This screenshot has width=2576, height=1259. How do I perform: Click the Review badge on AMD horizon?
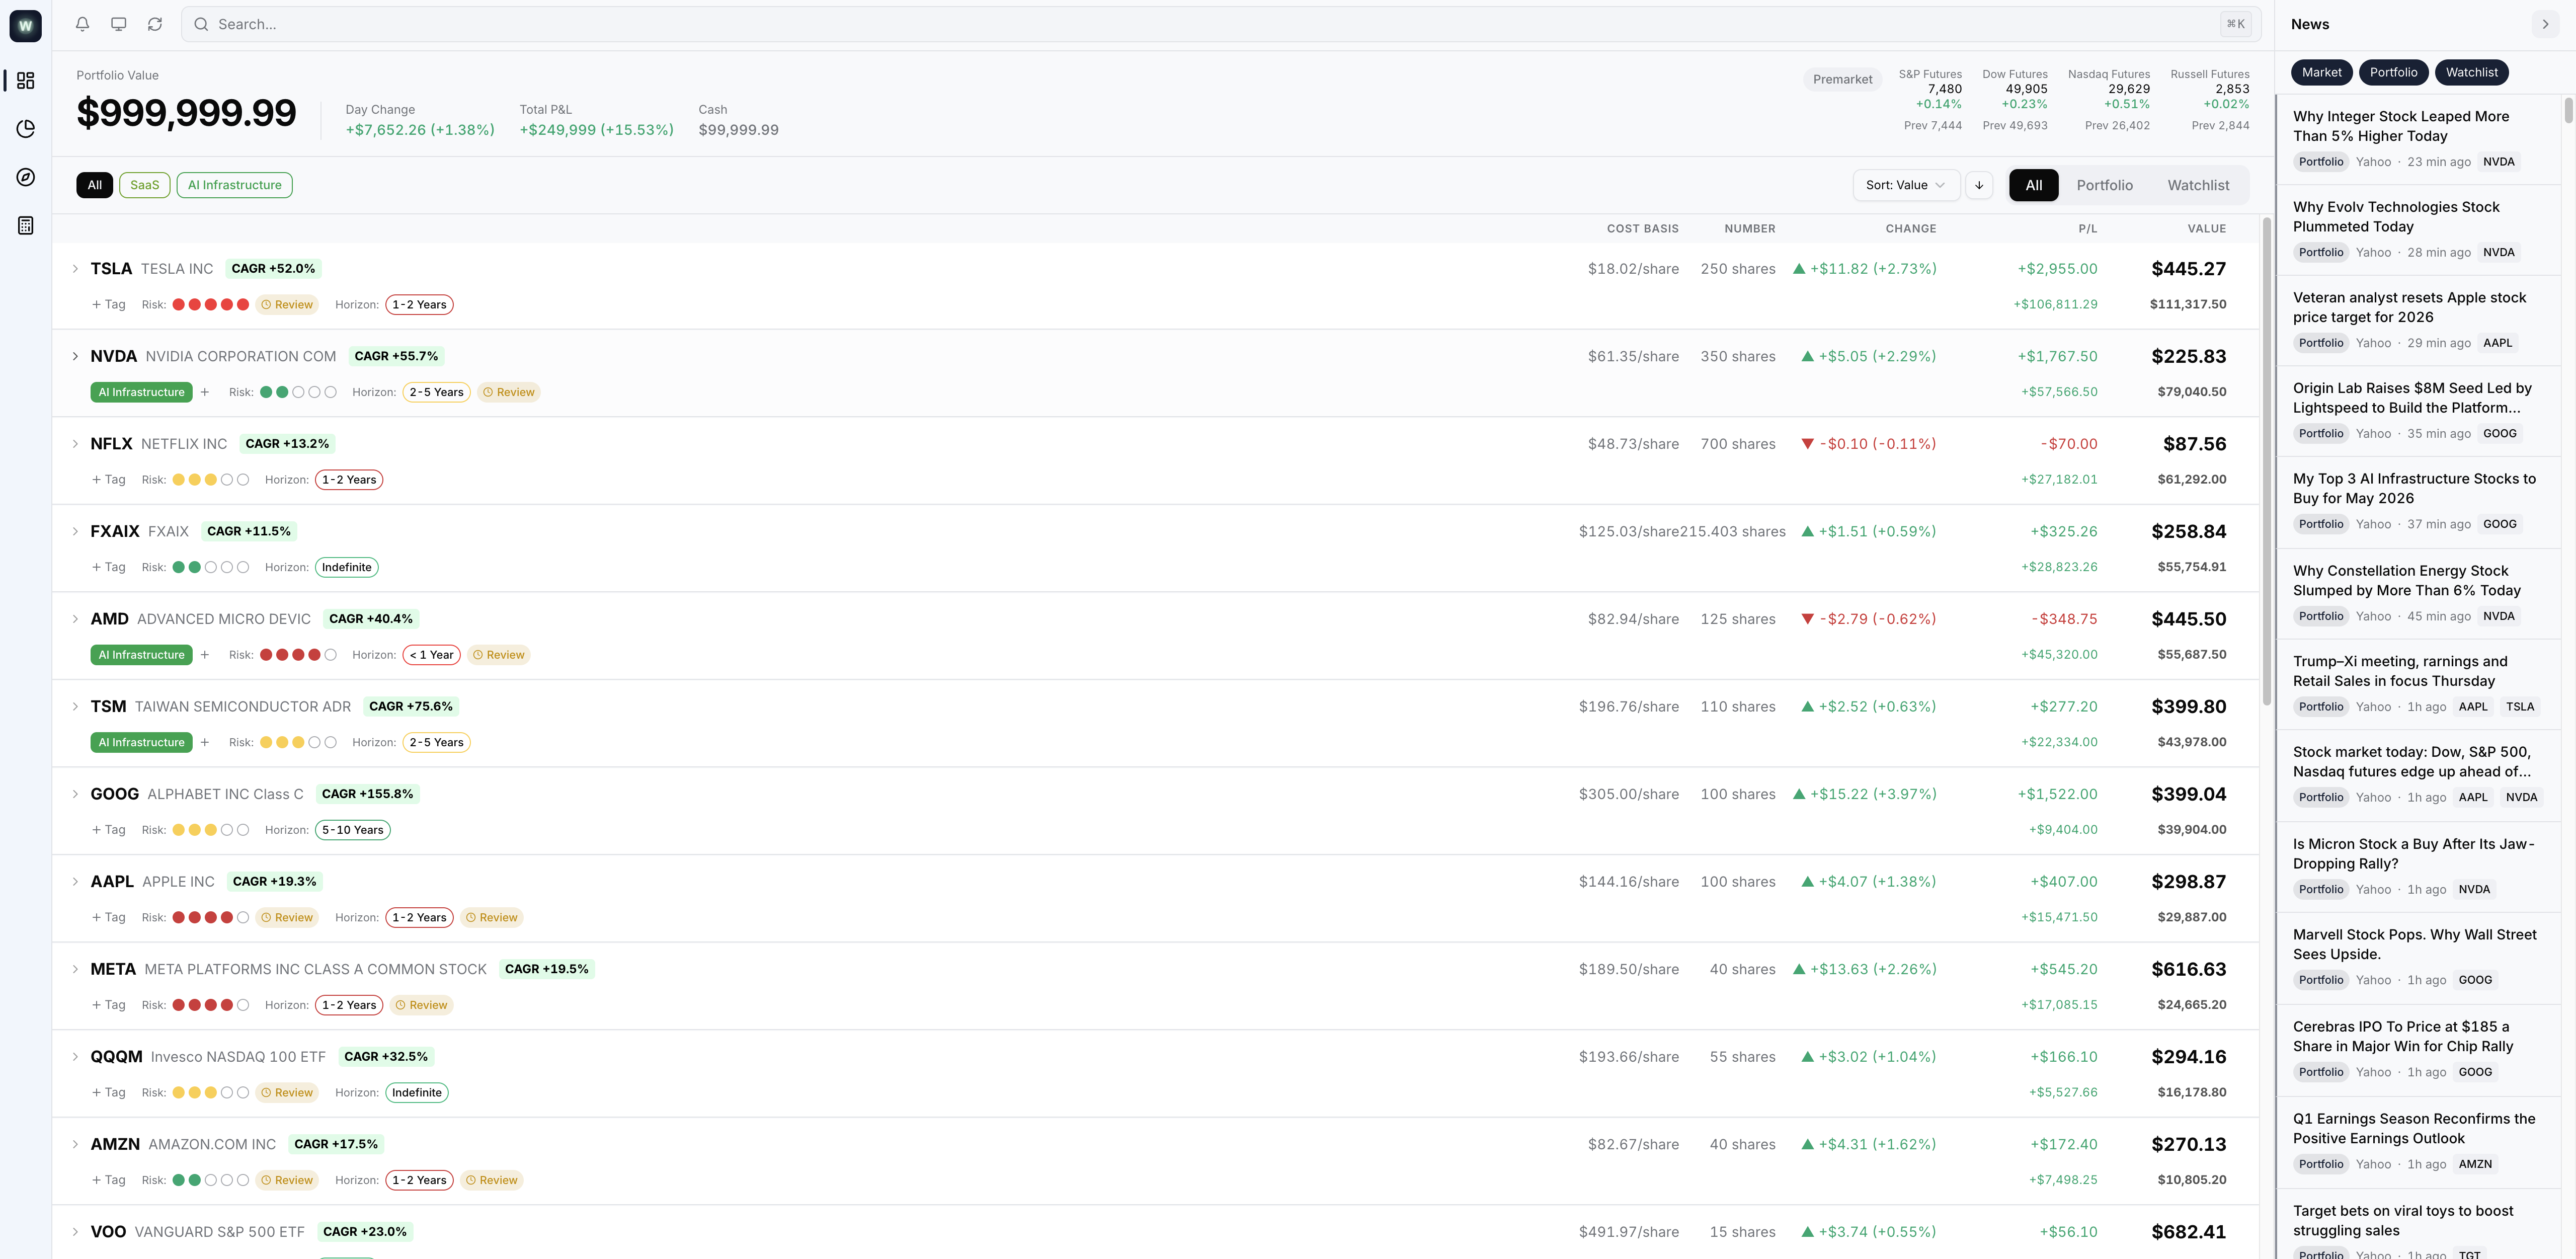[x=499, y=655]
